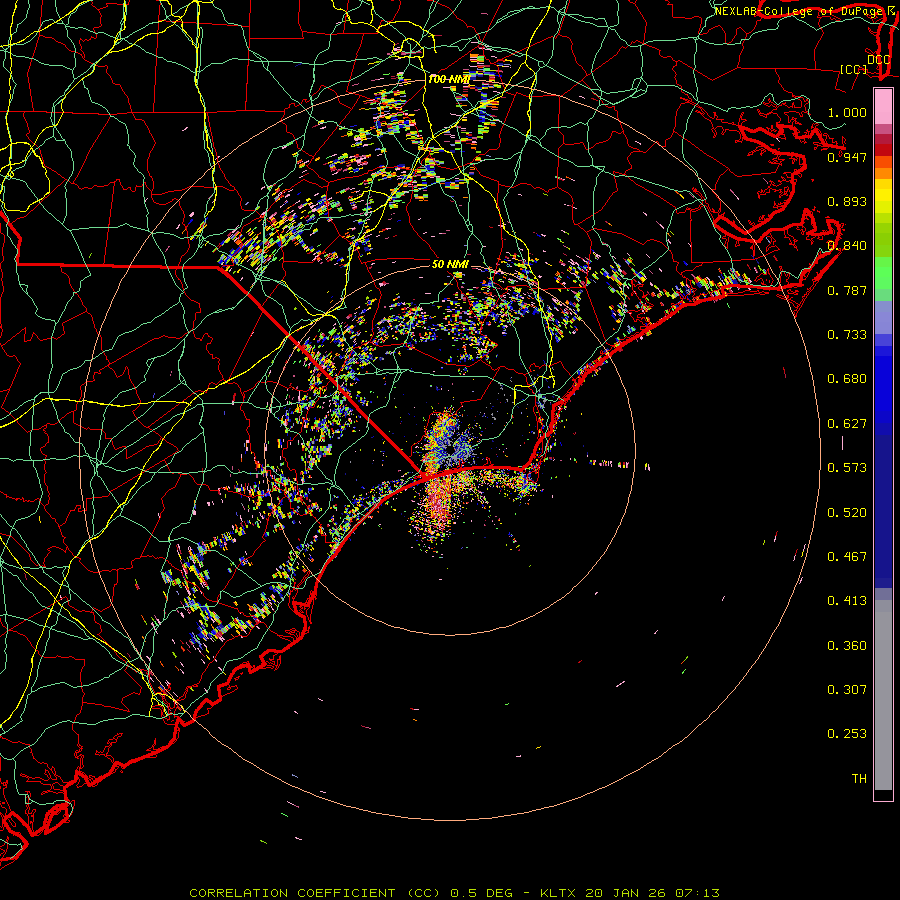Select the 0.733 legend value
The image size is (900, 900).
(847, 335)
